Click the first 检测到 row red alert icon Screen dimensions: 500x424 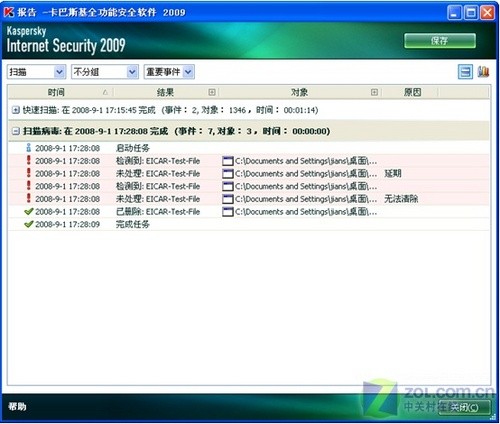(29, 160)
